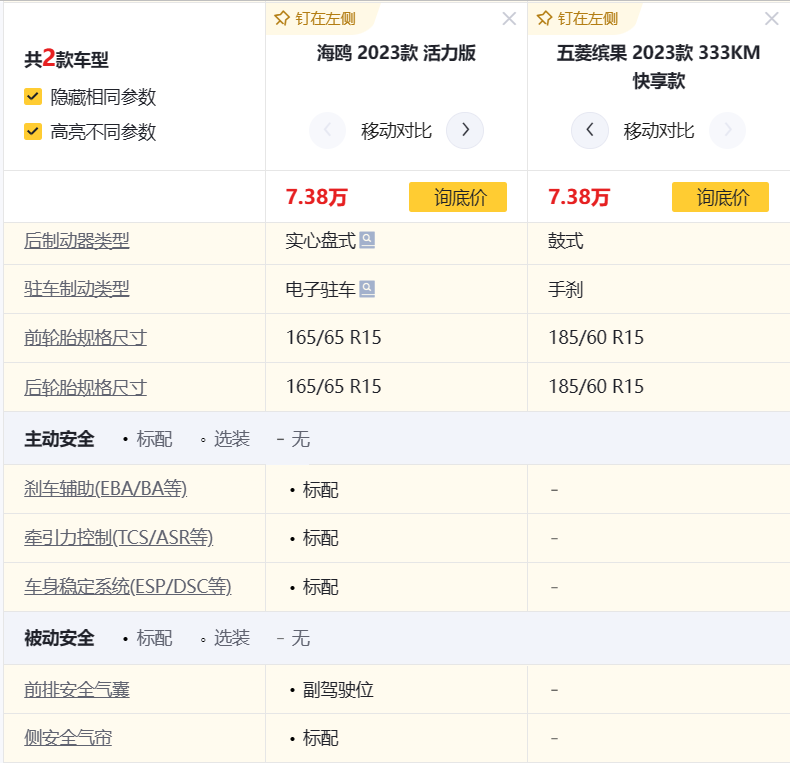This screenshot has height=763, width=790.
Task: Select 鼓式 cell text
Action: 565,240
